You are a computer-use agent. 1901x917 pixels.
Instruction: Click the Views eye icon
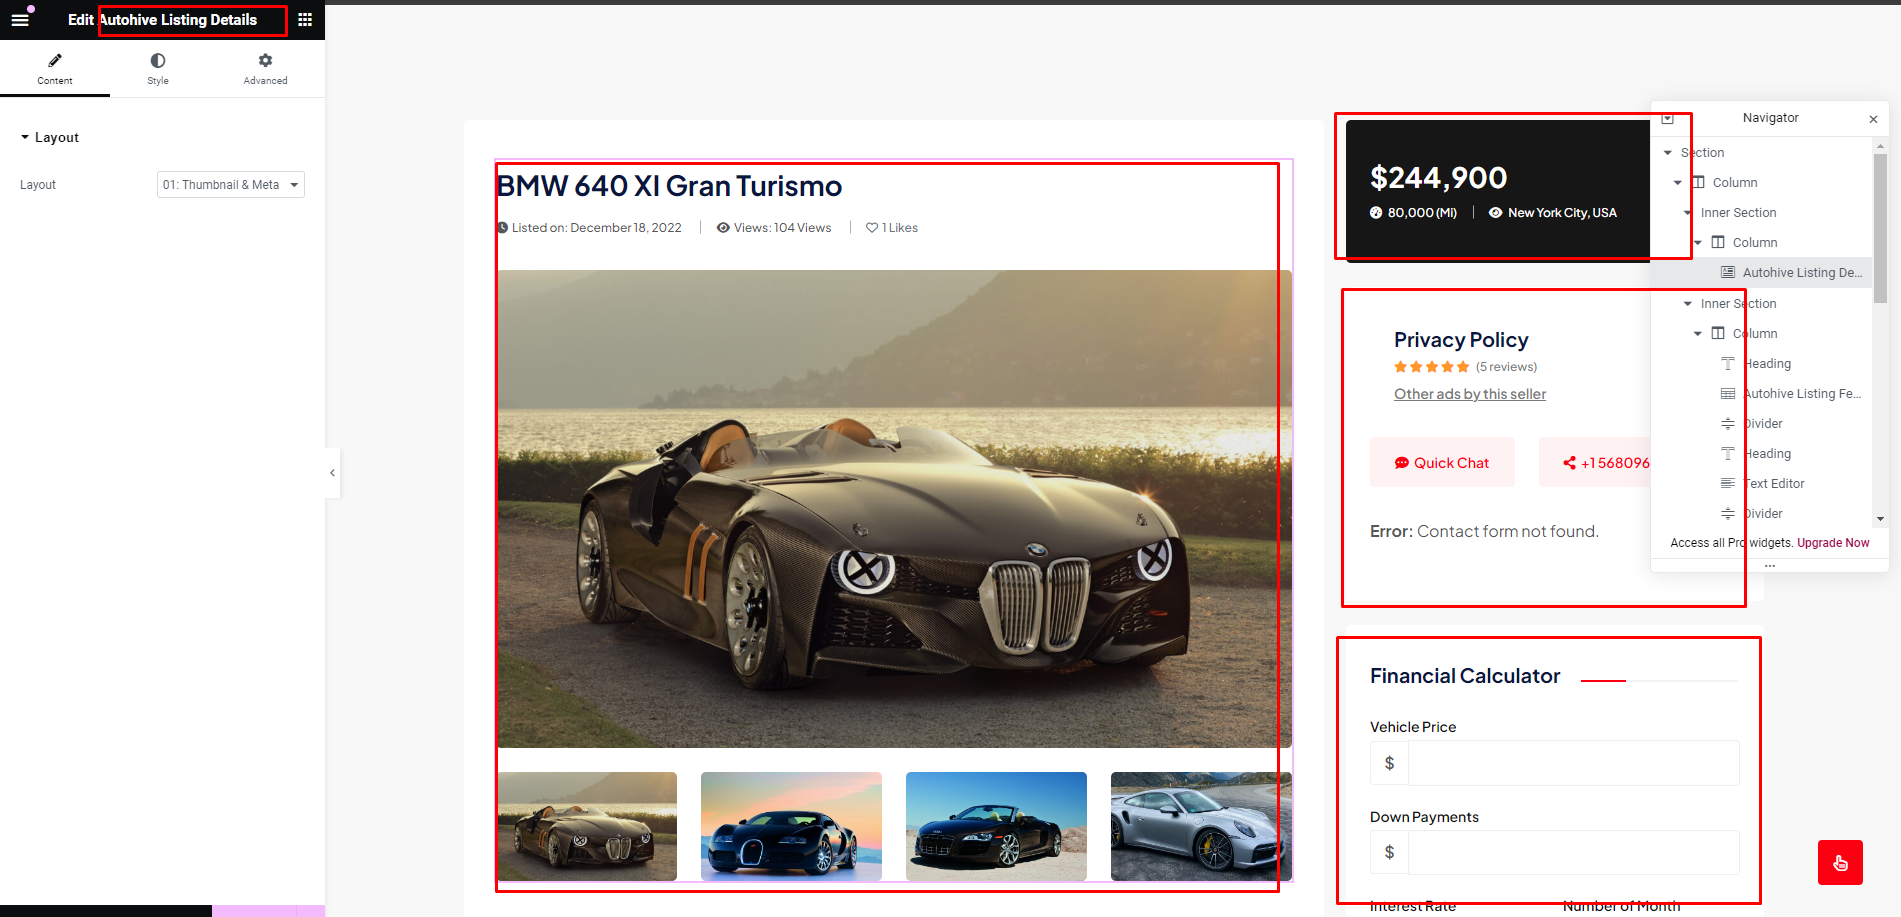723,228
